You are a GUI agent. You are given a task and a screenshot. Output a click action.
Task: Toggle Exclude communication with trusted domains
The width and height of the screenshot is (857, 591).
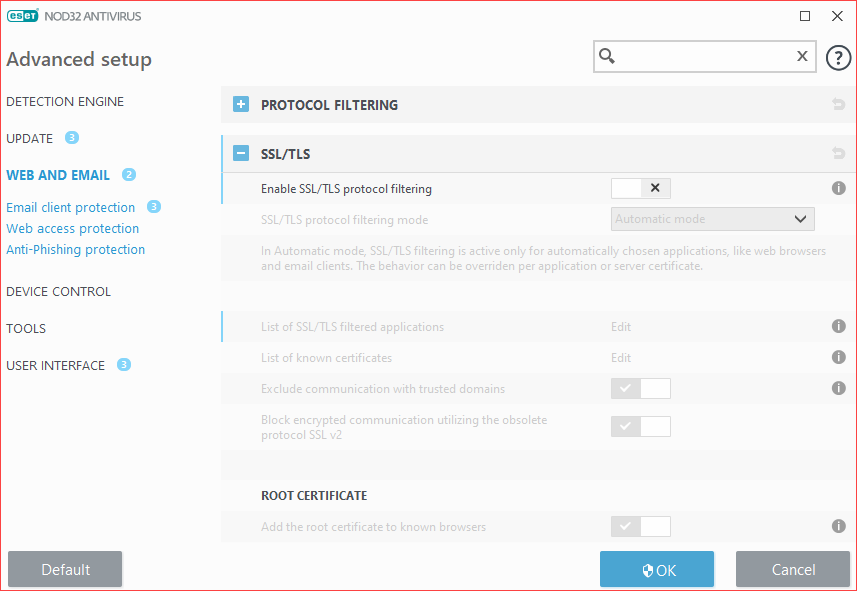(x=640, y=388)
